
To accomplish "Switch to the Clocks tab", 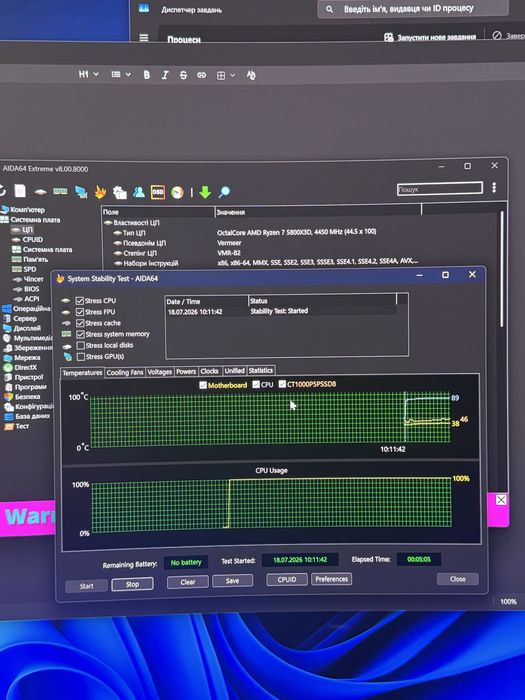I will coord(209,371).
